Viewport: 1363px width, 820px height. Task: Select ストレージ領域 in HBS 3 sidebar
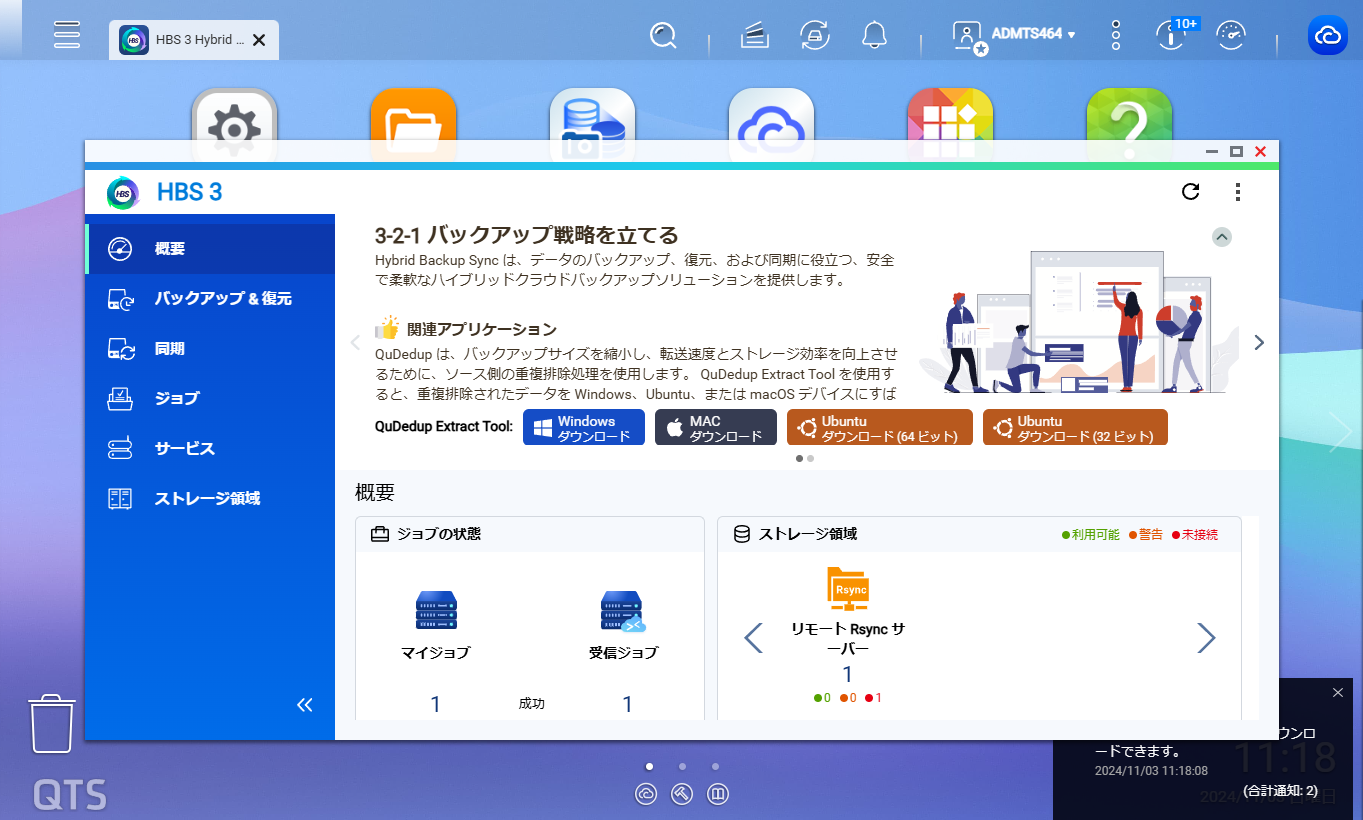tap(210, 498)
